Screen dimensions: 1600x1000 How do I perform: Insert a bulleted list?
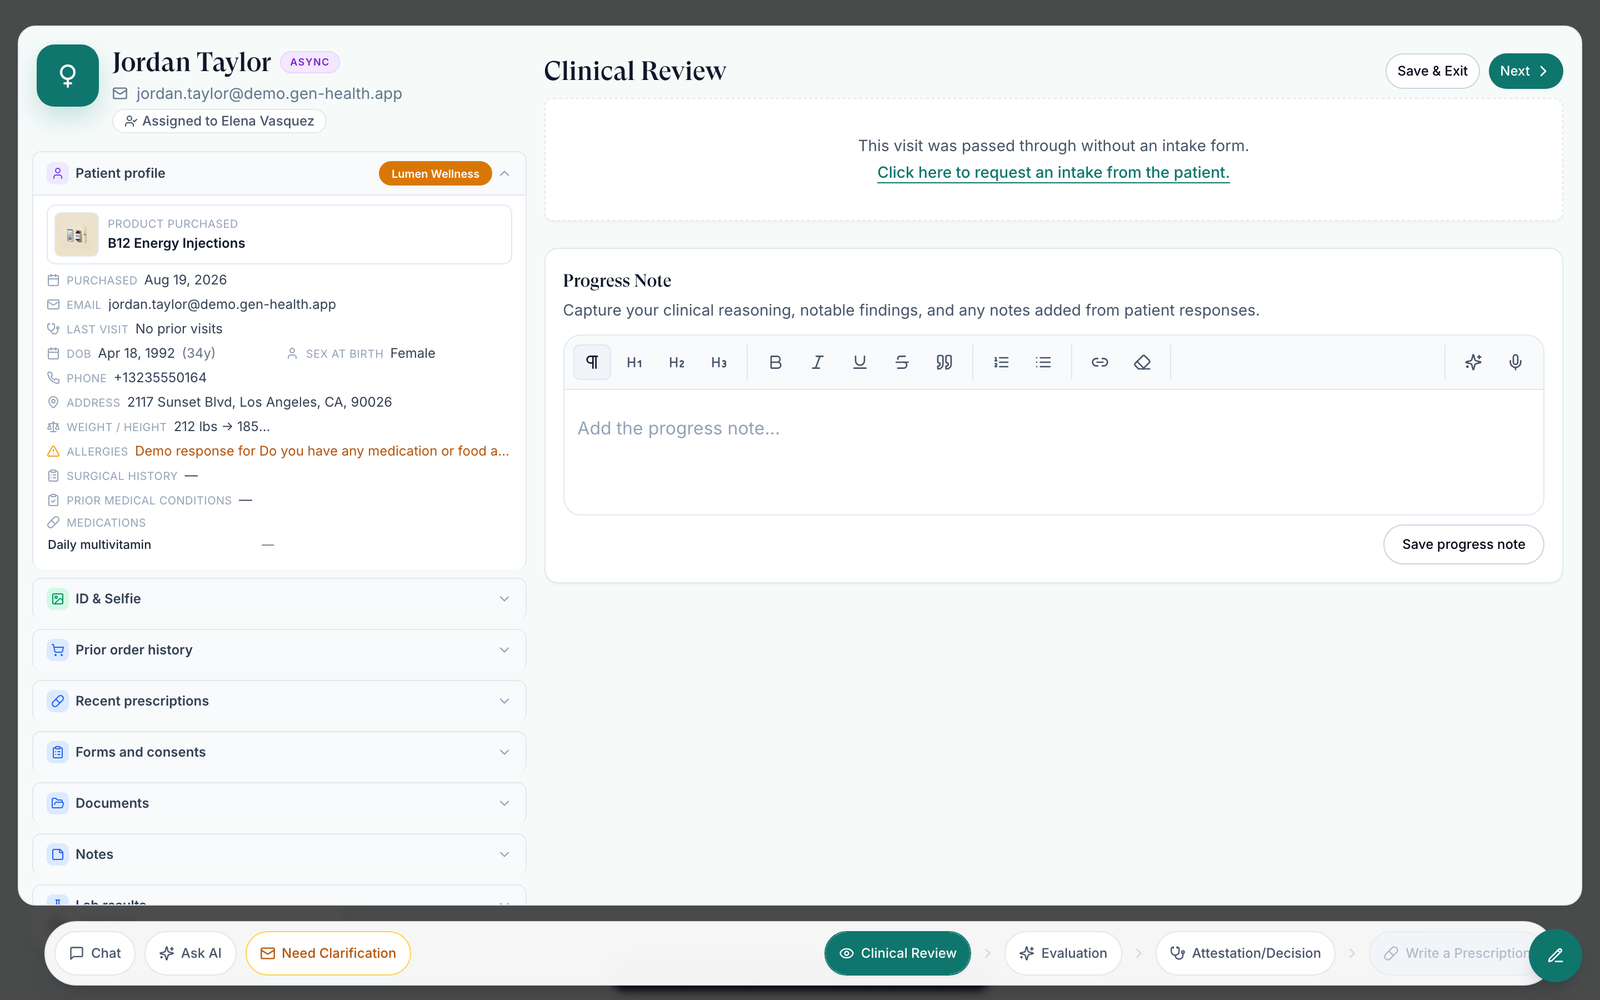point(1043,362)
